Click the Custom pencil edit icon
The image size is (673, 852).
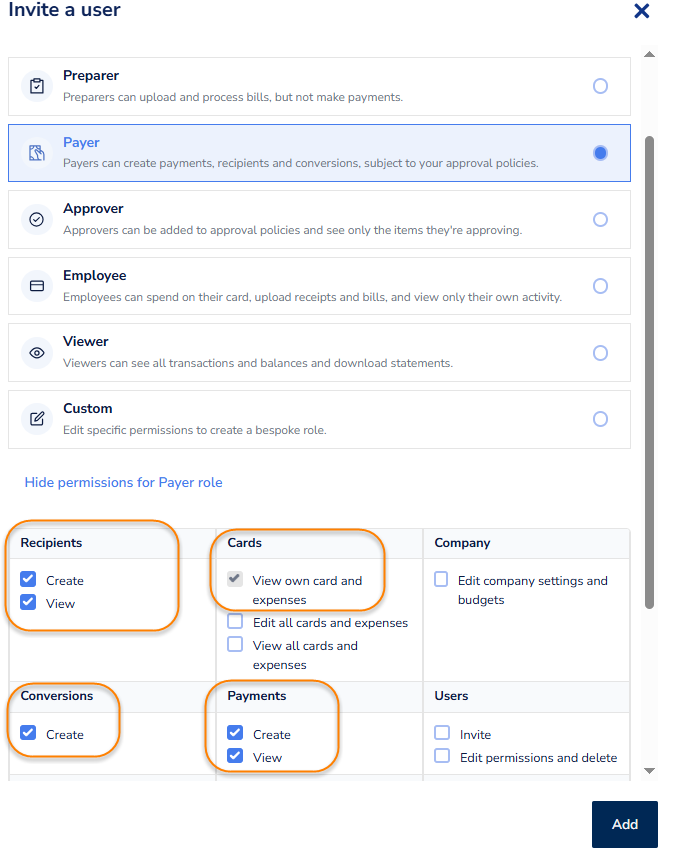(37, 419)
